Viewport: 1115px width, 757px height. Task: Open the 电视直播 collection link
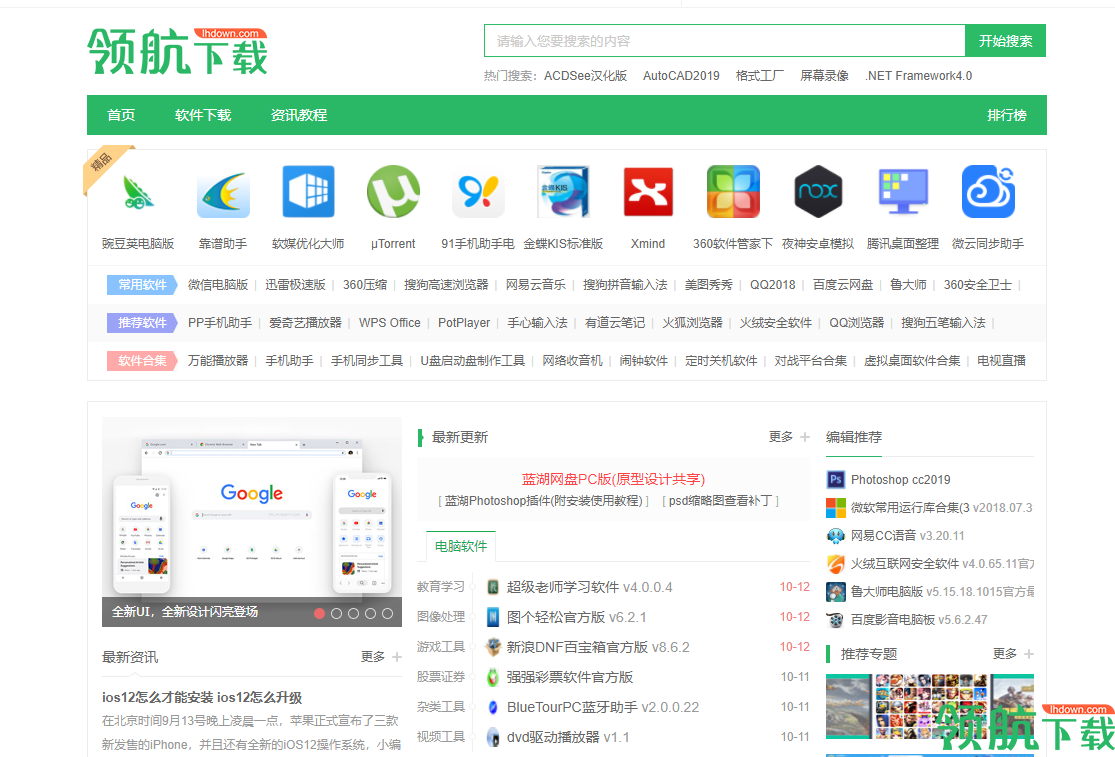(1001, 361)
